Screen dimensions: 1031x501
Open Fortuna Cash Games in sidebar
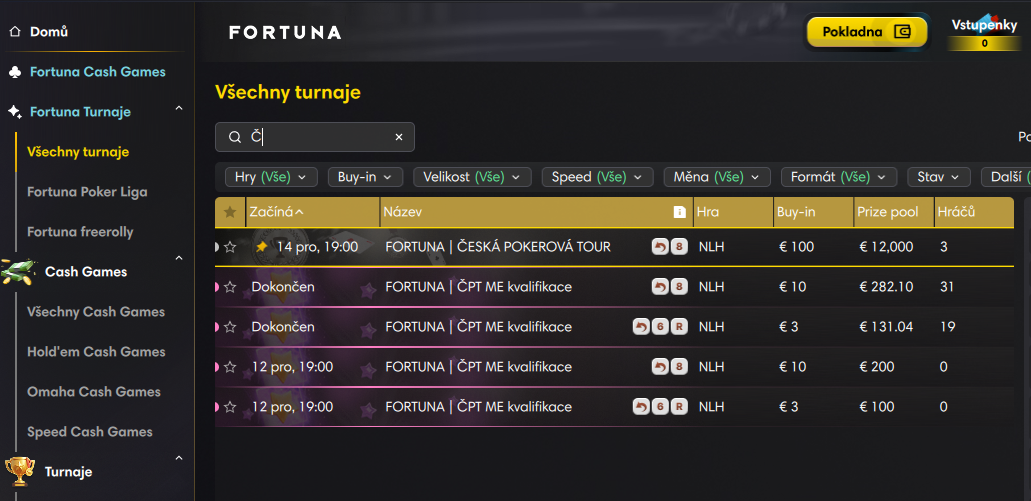coord(97,72)
